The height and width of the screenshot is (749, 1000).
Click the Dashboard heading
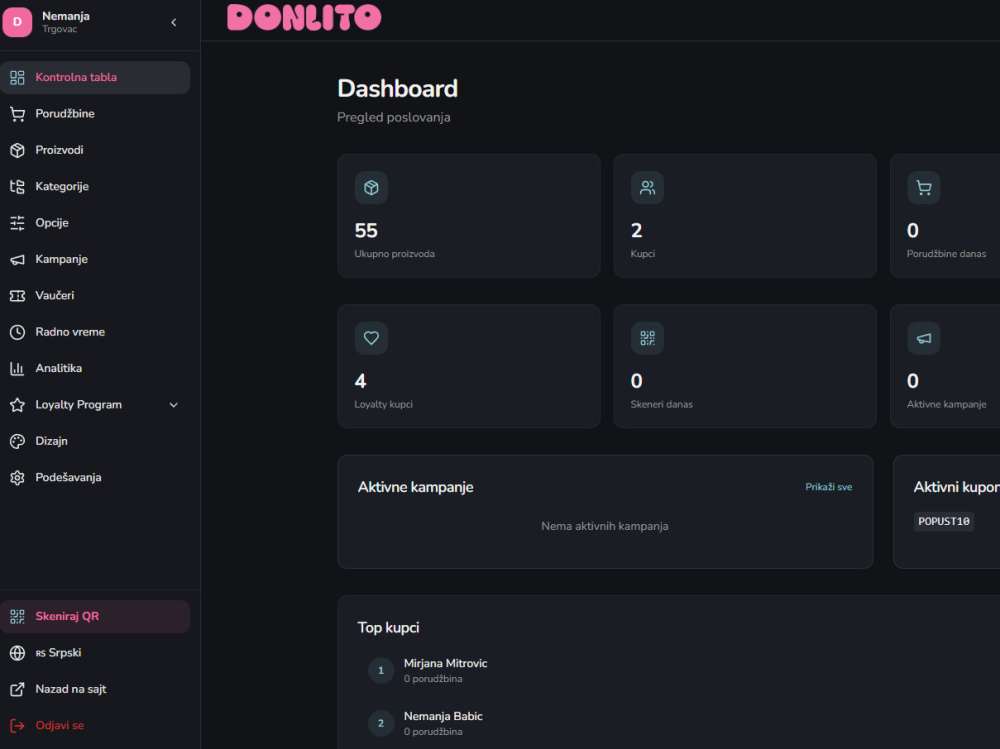(397, 89)
